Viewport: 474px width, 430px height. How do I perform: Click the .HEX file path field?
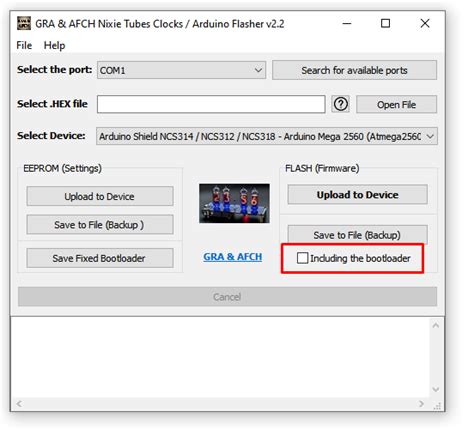click(211, 104)
